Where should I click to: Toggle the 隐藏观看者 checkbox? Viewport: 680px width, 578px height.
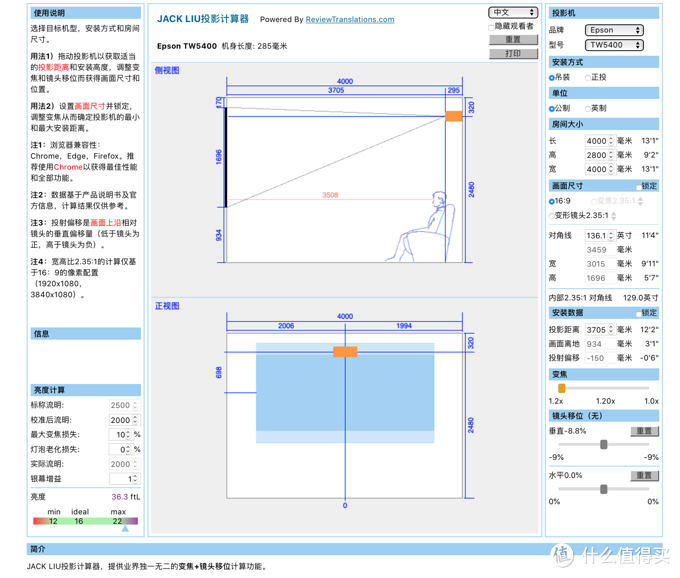491,27
